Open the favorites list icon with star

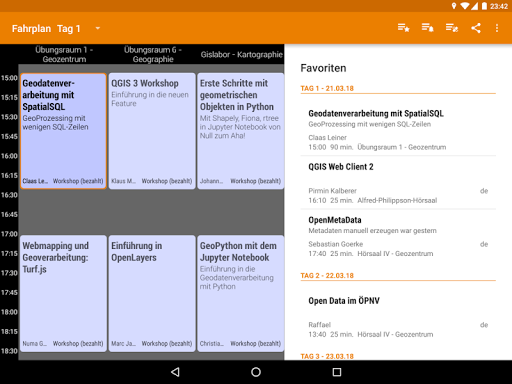(x=403, y=28)
